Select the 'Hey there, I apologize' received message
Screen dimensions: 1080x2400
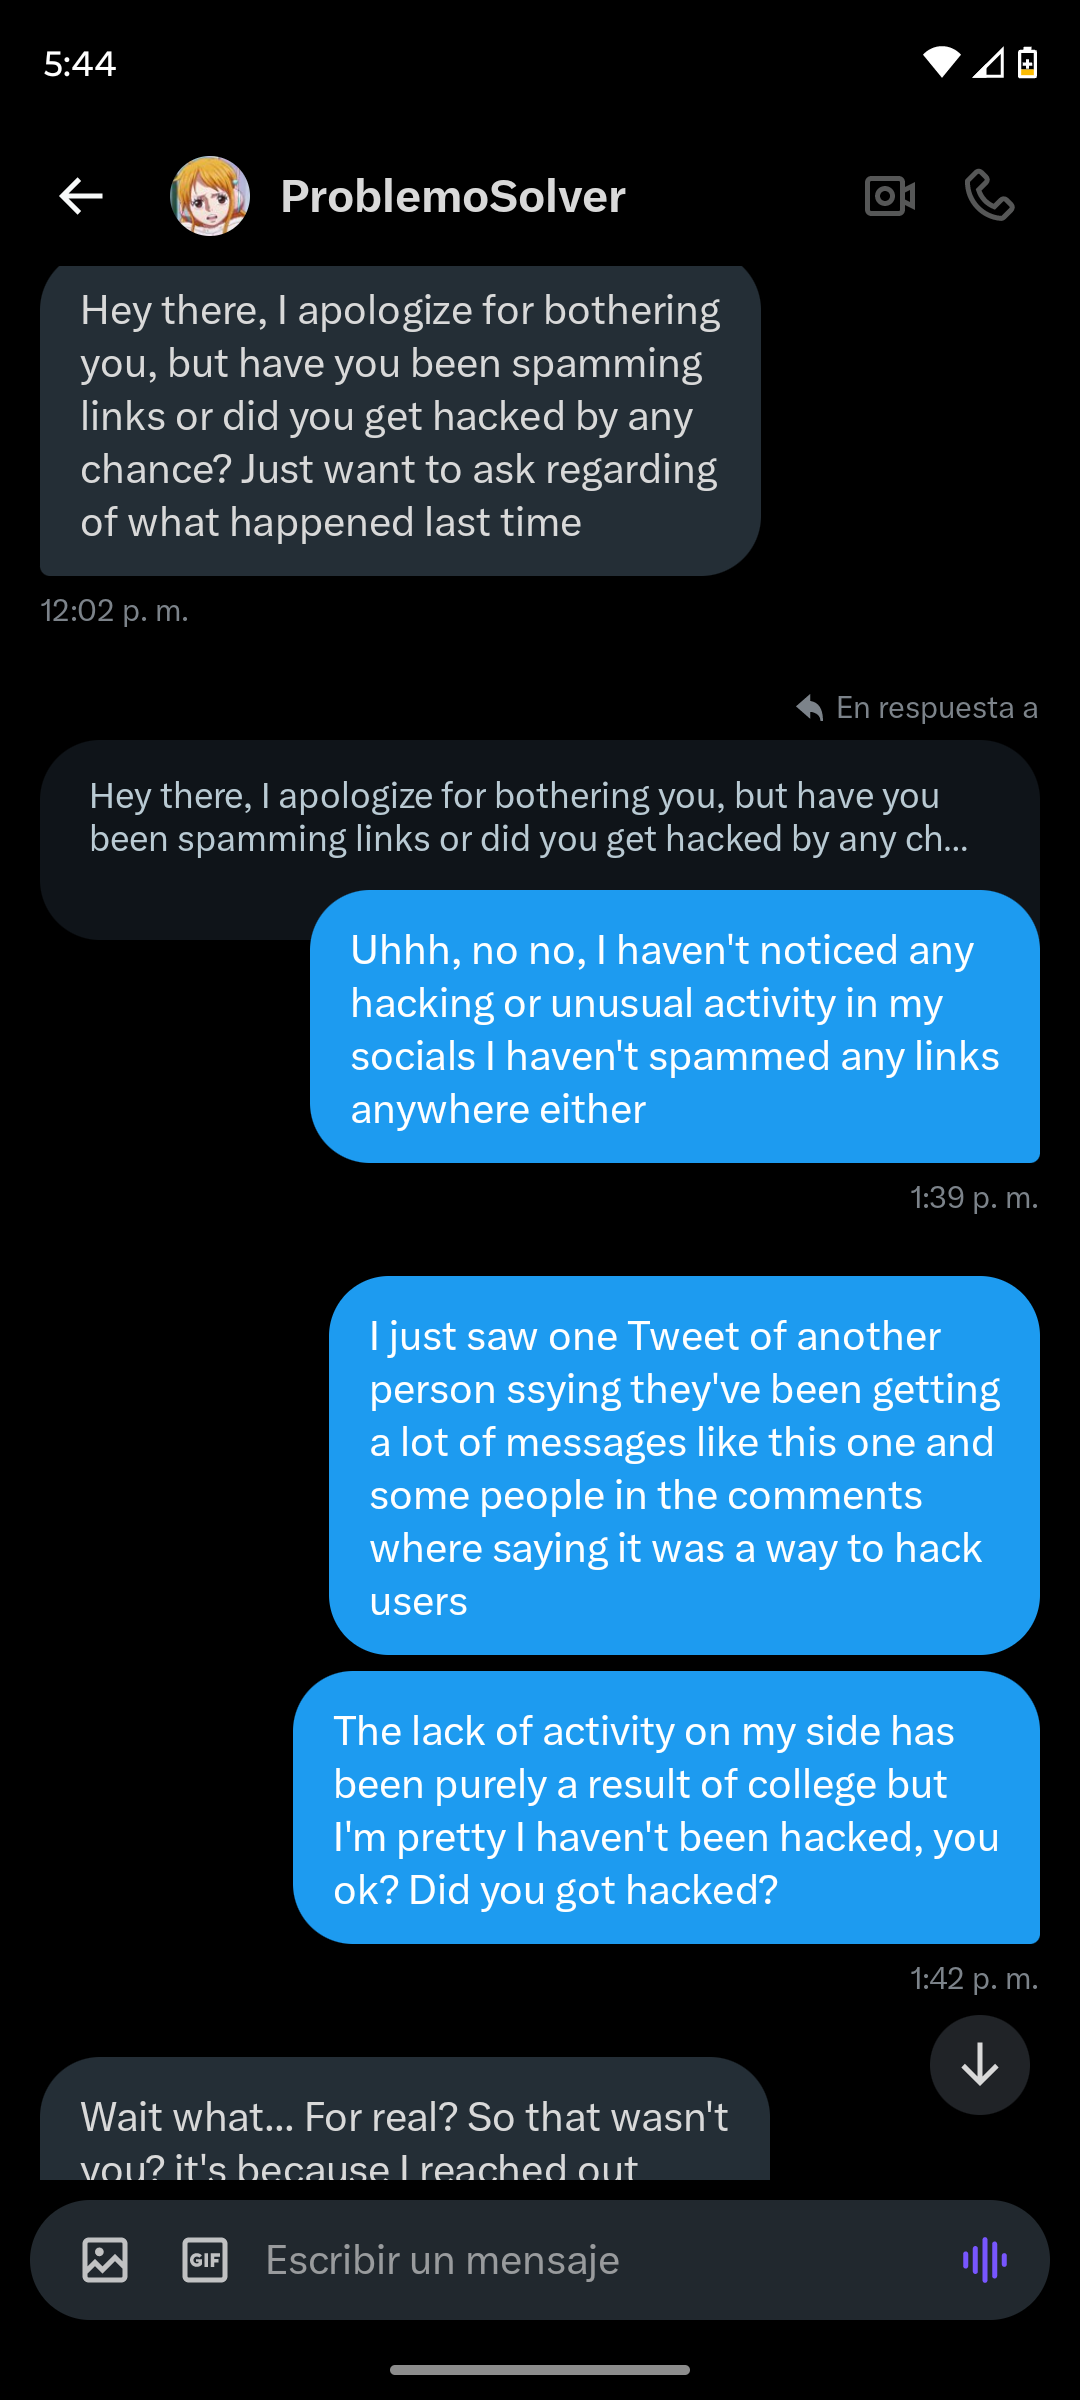[x=400, y=417]
